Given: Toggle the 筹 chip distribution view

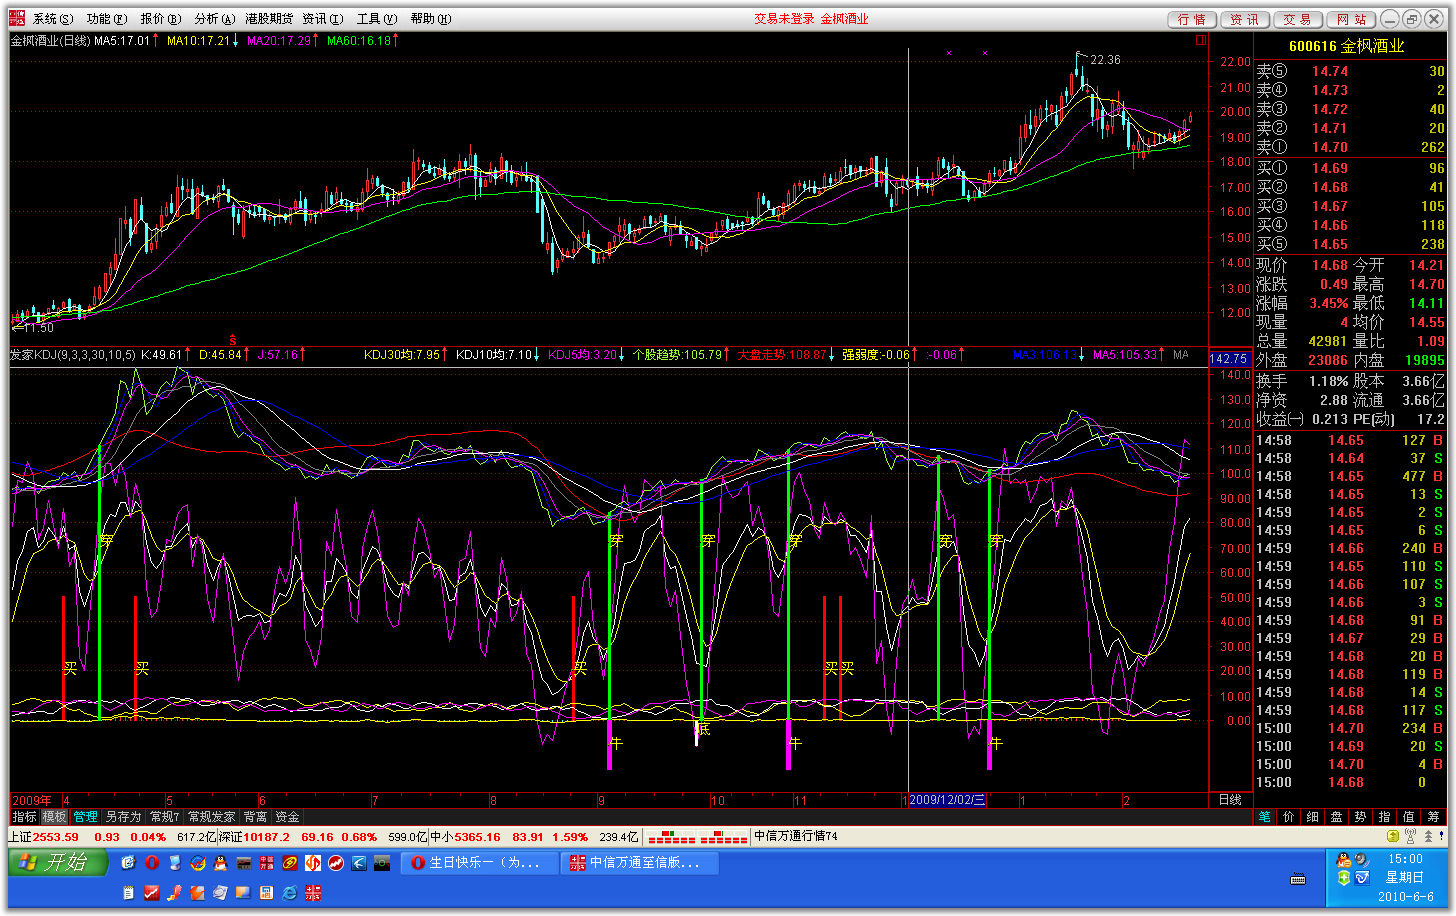Looking at the screenshot, I should (1433, 817).
